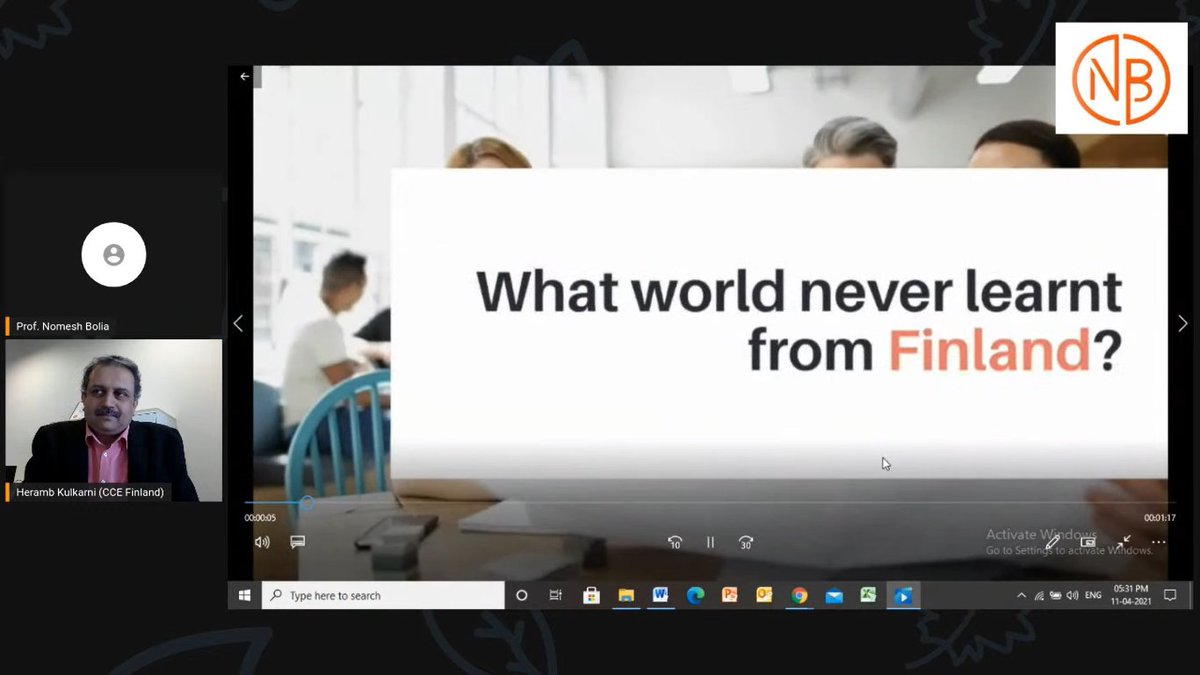Click the back arrow in the video player
Screen dimensions: 1200x675
tap(244, 76)
